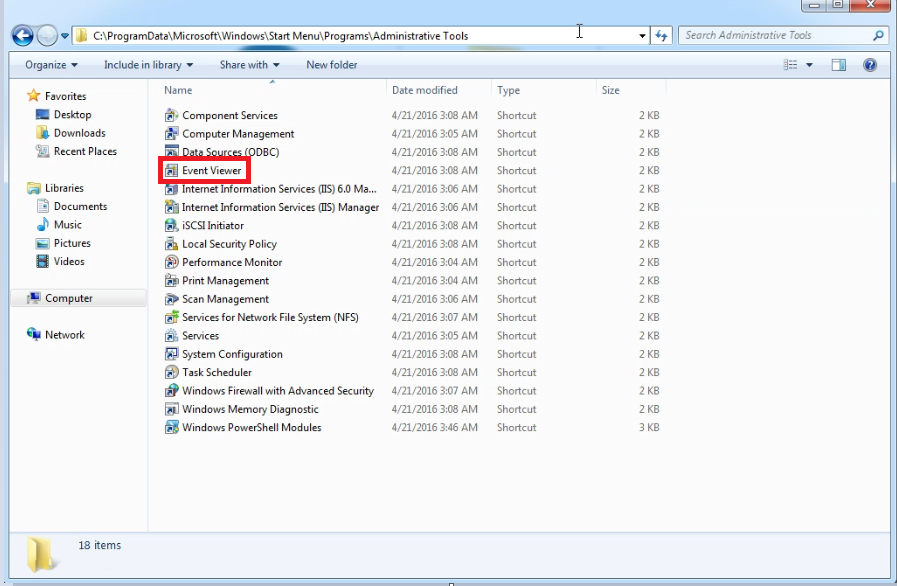The image size is (897, 586).
Task: Refresh the folder view
Action: (x=661, y=35)
